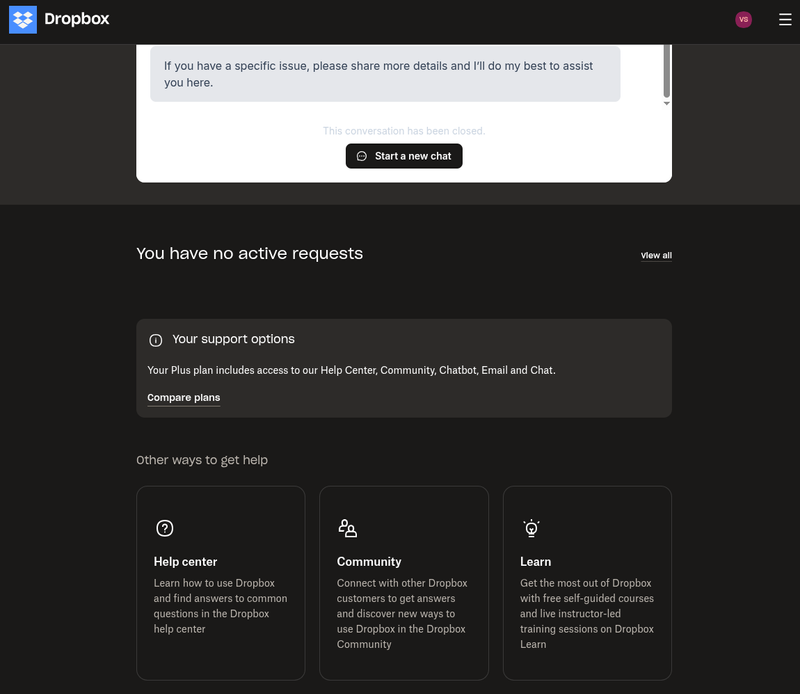
Task: Click the Learn lightbulb icon
Action: 531,528
